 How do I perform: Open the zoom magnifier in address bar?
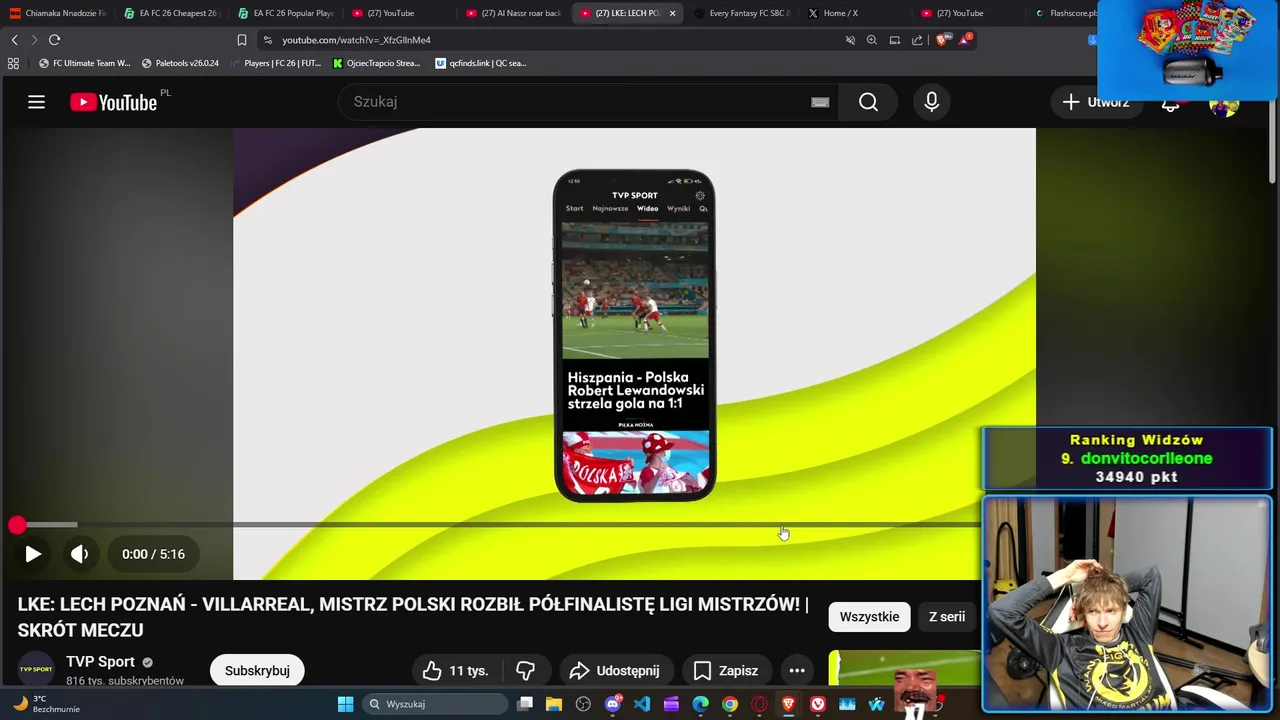tap(872, 40)
